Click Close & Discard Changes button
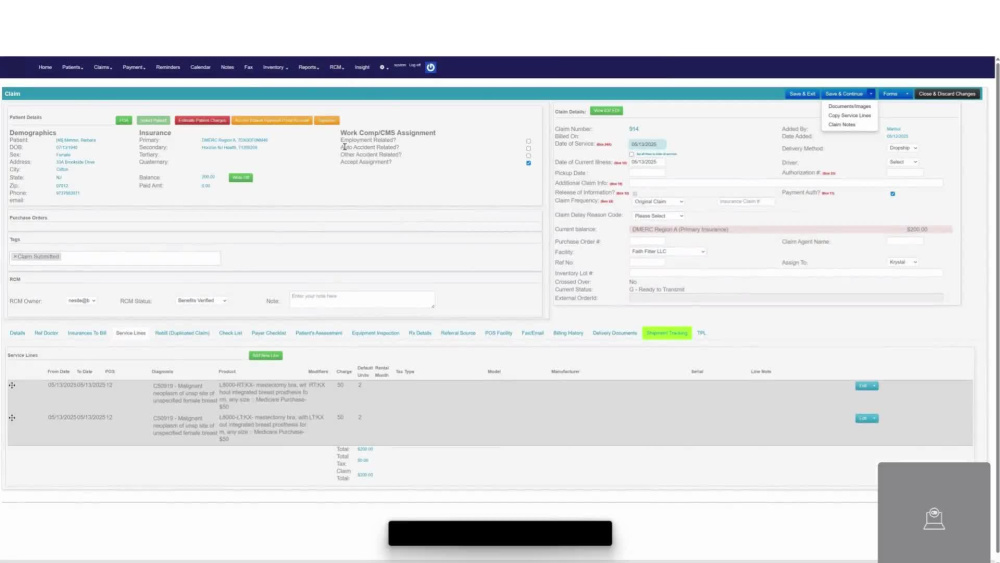This screenshot has height=563, width=1000. click(946, 94)
